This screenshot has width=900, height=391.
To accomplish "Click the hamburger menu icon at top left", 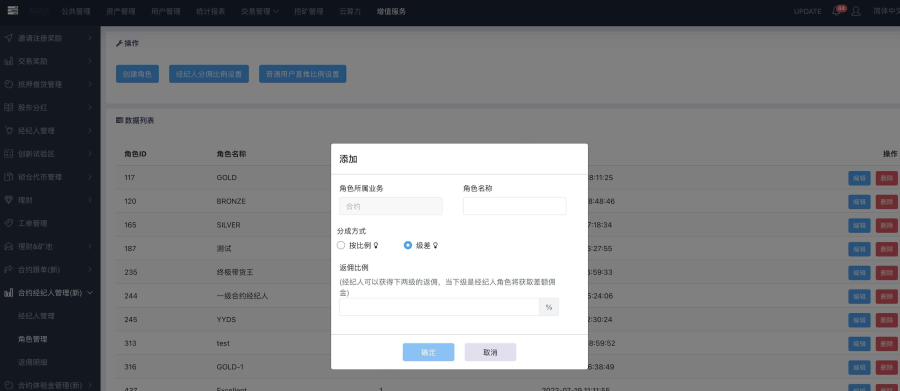I will (x=13, y=10).
